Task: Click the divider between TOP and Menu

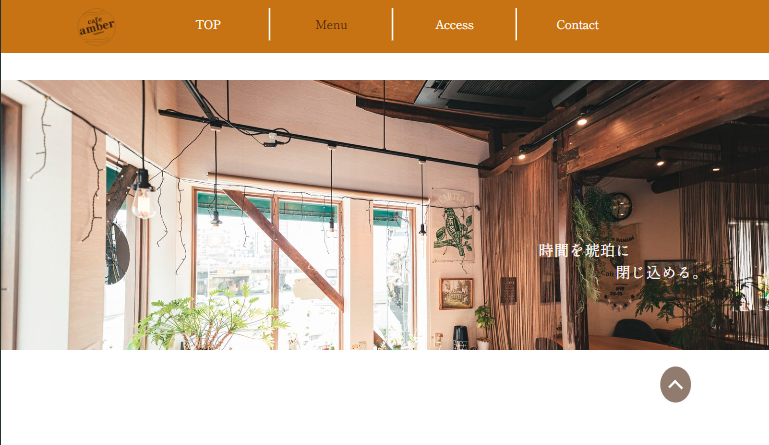Action: pos(269,24)
